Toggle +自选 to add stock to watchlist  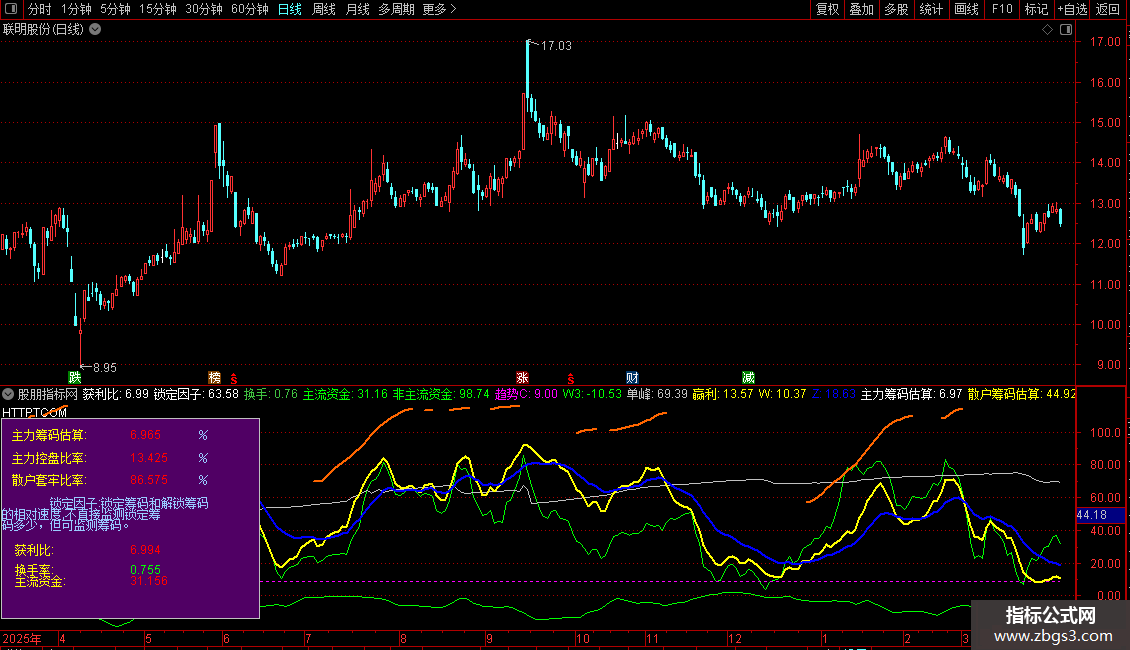click(x=1072, y=9)
